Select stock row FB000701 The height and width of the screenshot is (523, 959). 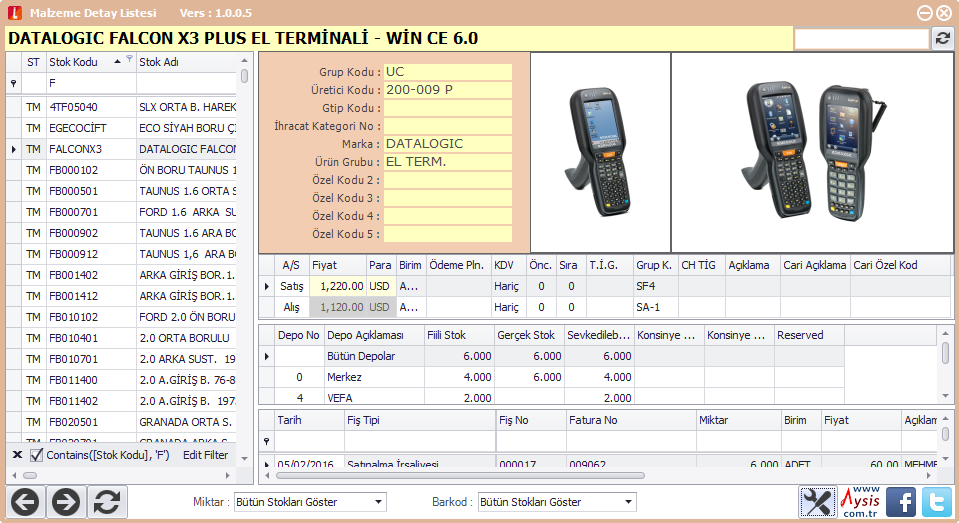coord(121,212)
